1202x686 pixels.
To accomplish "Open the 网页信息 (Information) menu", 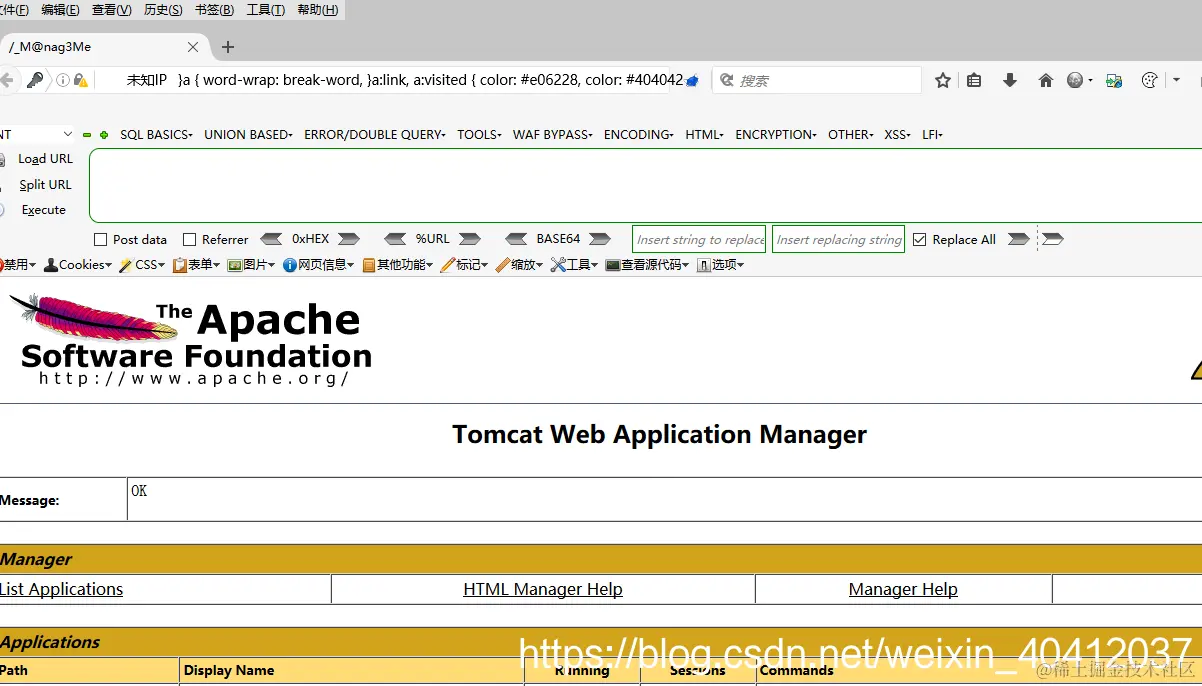I will click(320, 265).
